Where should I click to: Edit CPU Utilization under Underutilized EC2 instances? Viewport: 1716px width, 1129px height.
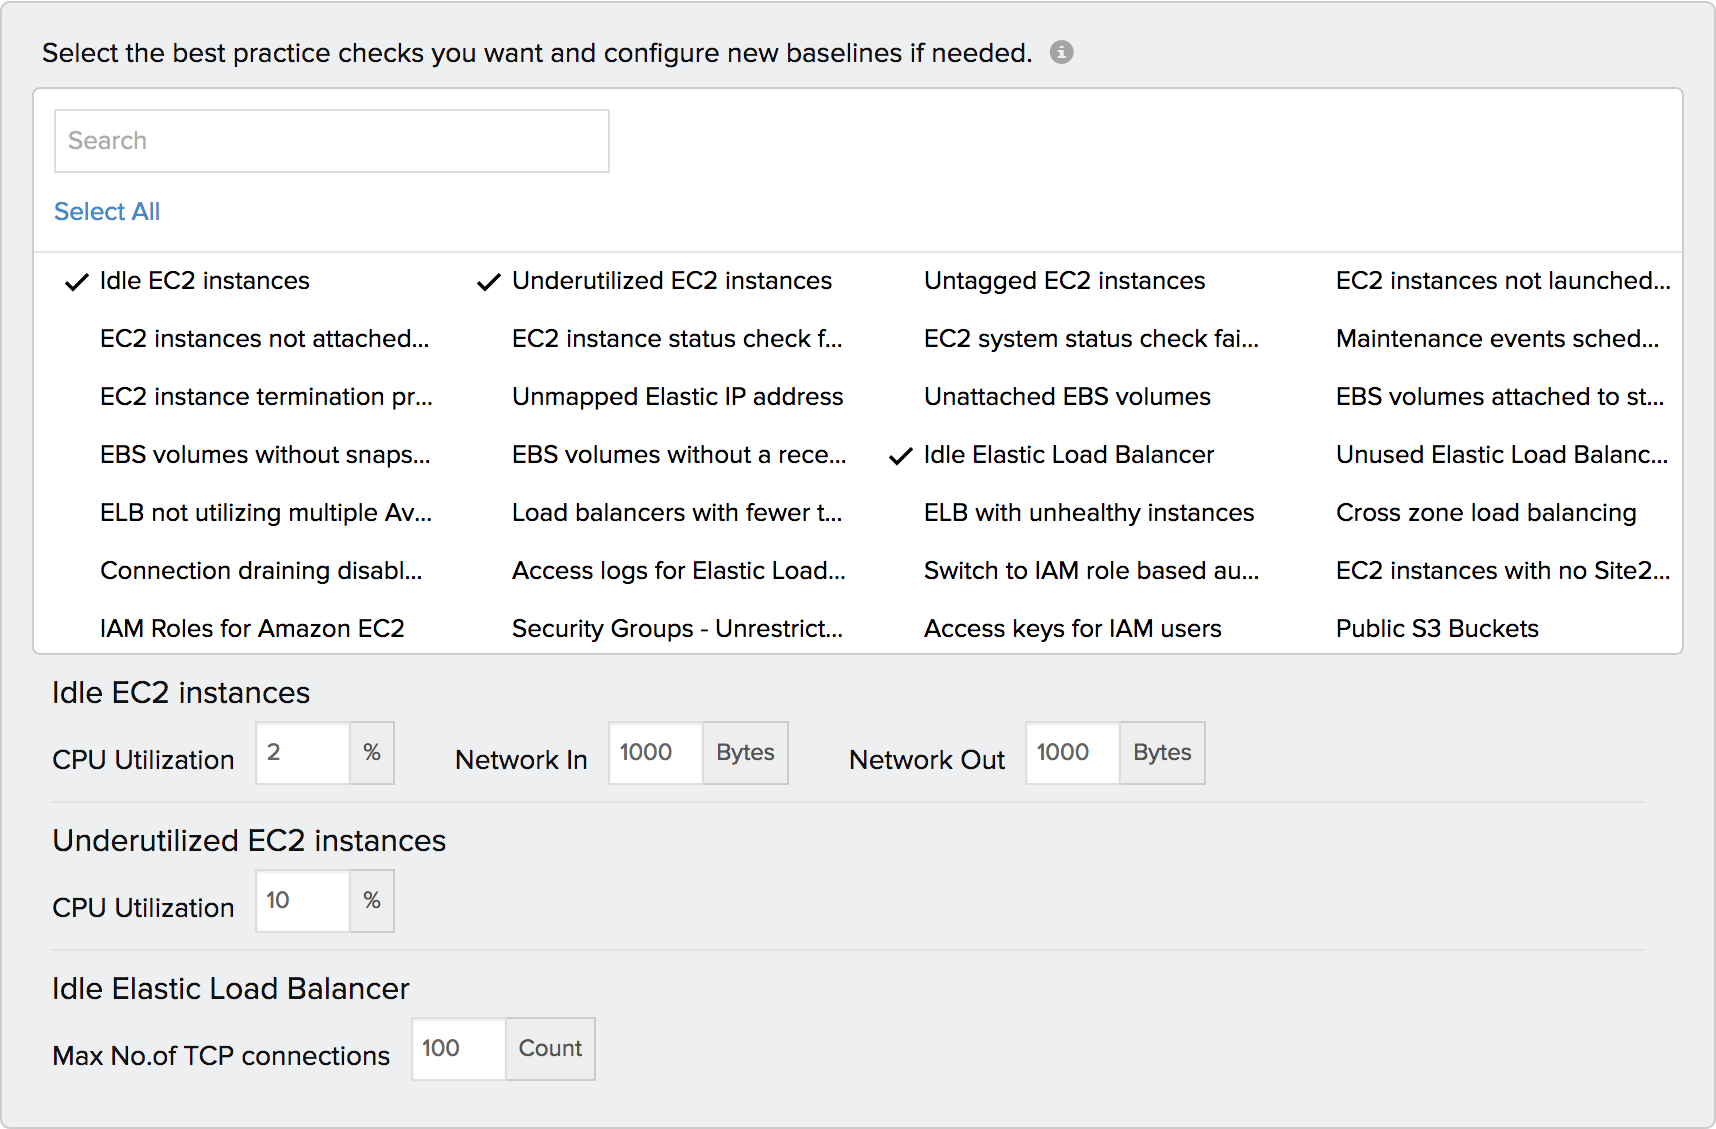[x=300, y=901]
